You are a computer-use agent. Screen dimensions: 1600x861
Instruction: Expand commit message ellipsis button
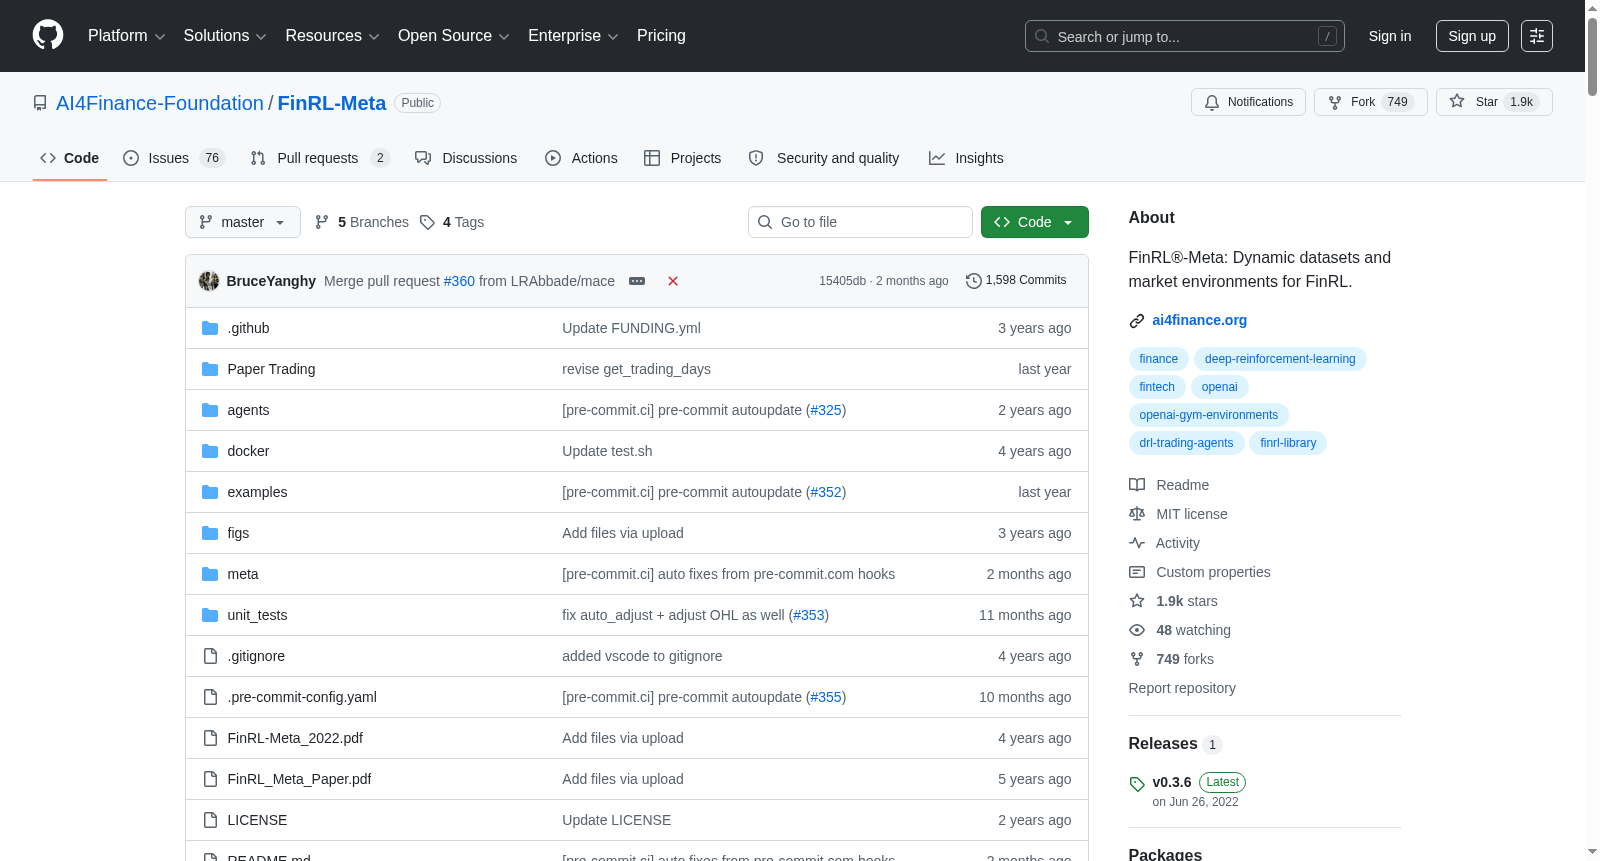click(x=637, y=281)
